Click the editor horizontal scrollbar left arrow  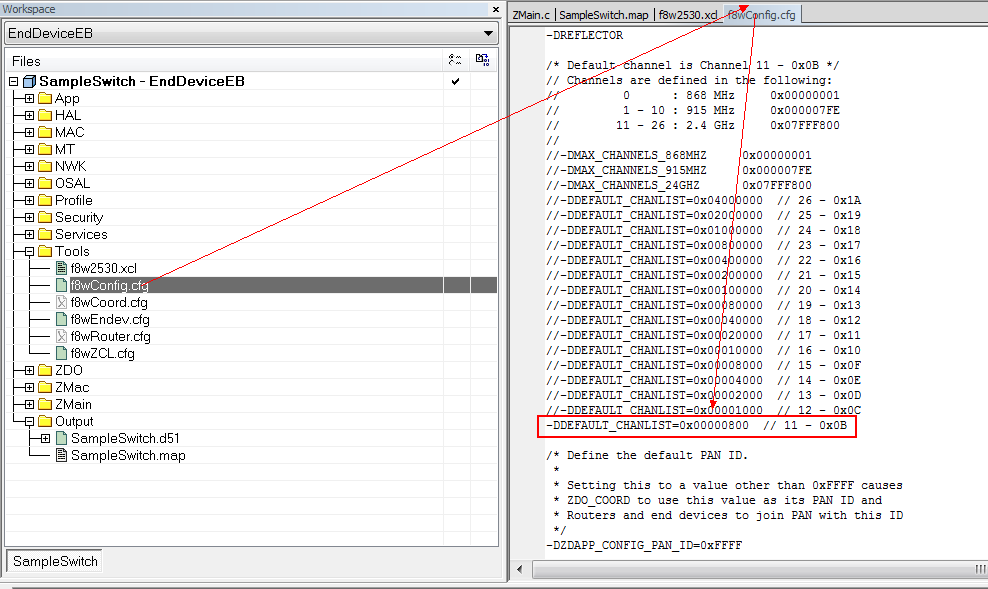pyautogui.click(x=520, y=569)
